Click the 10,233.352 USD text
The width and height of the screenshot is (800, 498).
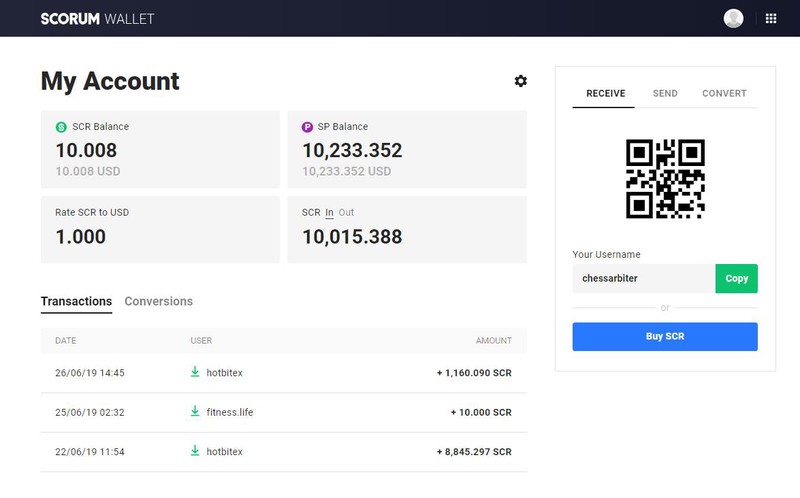pyautogui.click(x=346, y=171)
